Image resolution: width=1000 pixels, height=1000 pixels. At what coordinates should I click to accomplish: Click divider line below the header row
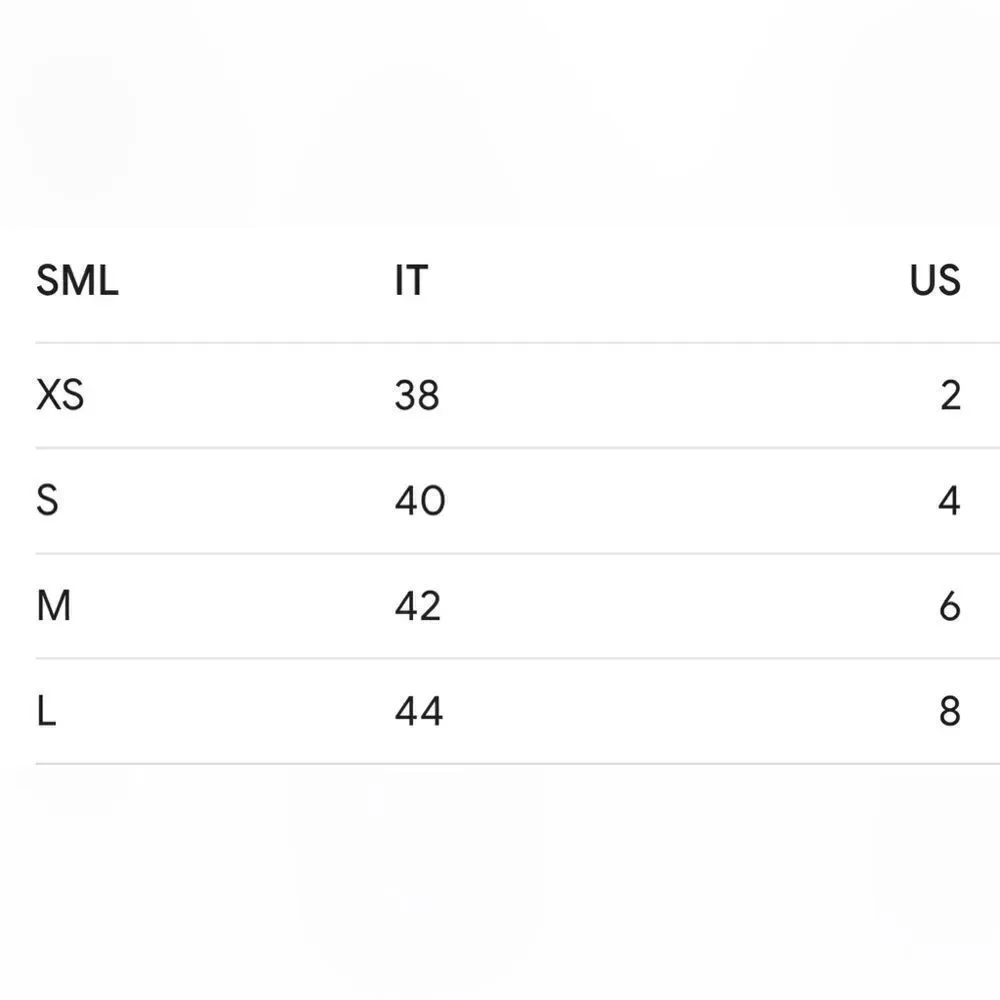(x=500, y=343)
